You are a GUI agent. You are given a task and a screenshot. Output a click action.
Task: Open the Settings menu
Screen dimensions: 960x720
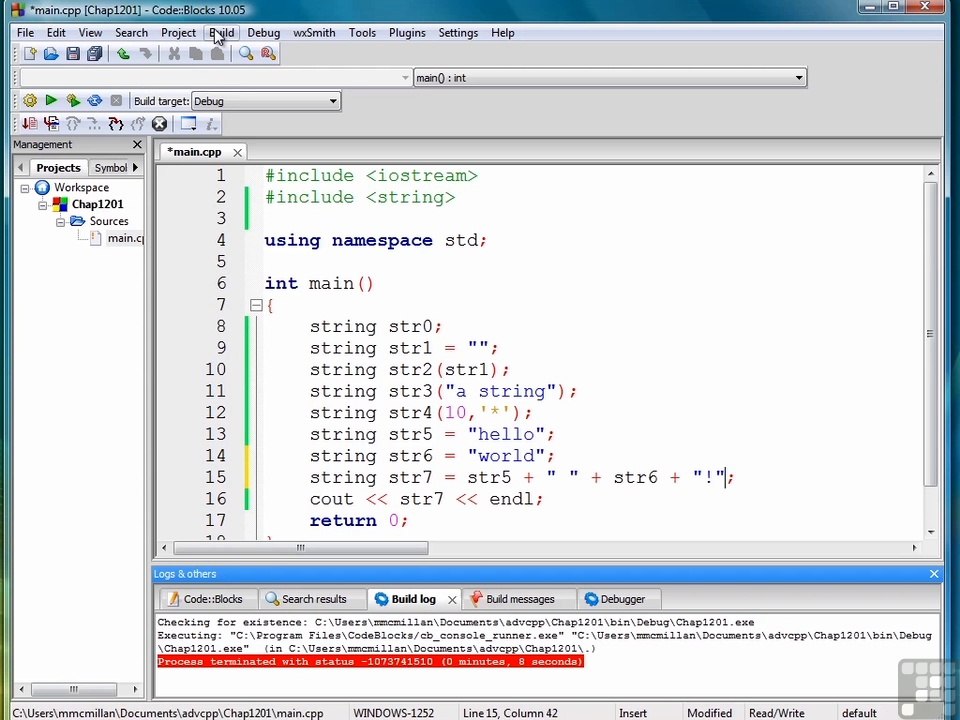pos(458,33)
